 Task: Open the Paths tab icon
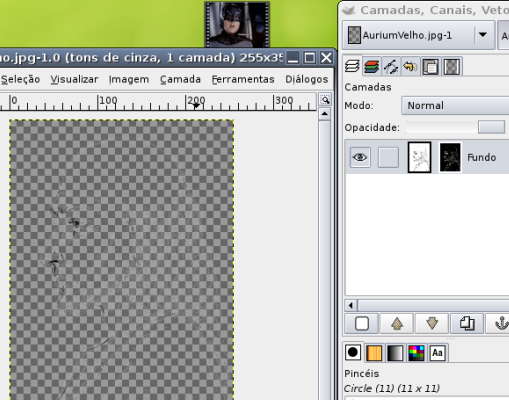(x=391, y=66)
